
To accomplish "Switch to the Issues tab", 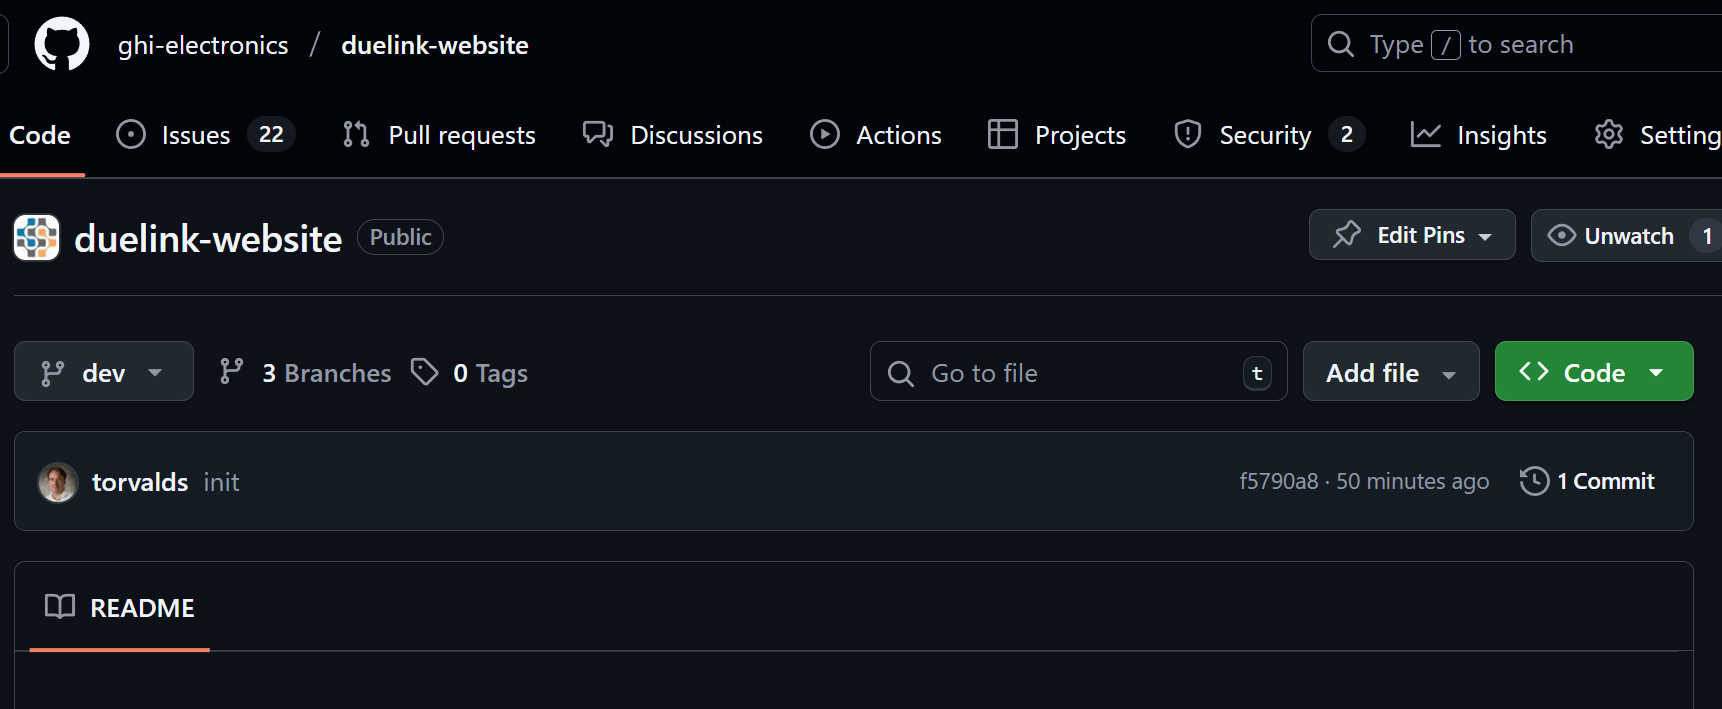I will point(196,135).
